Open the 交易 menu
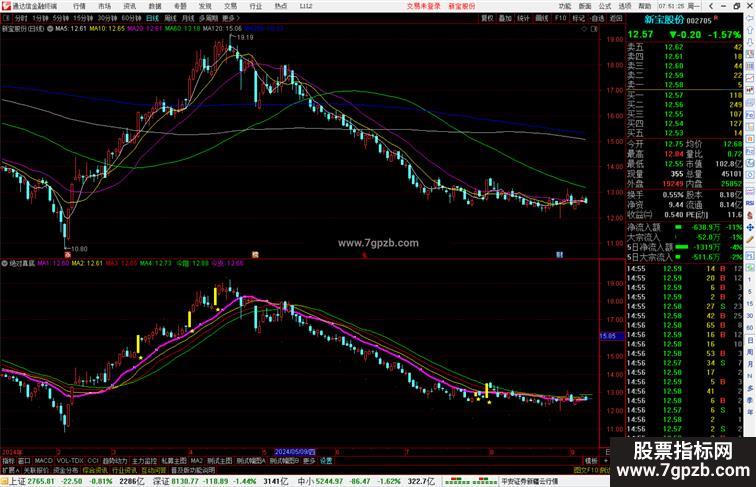Screen dimensions: 756x487 (230, 6)
